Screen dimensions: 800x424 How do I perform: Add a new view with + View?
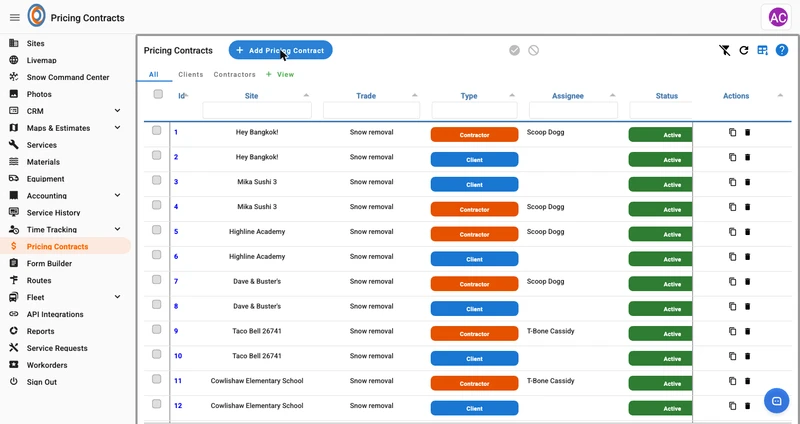pos(280,74)
